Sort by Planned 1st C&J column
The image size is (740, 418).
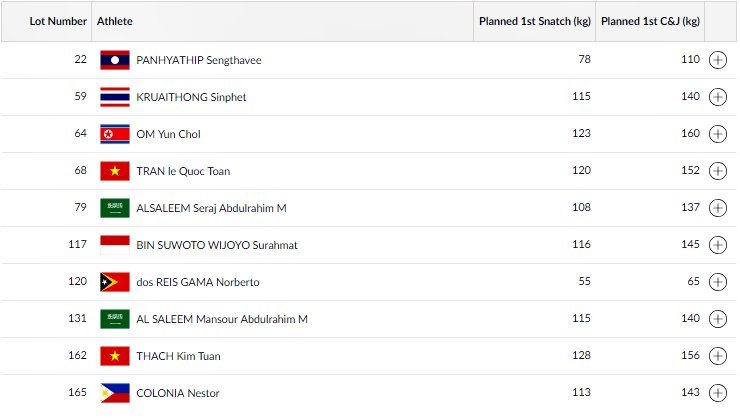[x=650, y=21]
